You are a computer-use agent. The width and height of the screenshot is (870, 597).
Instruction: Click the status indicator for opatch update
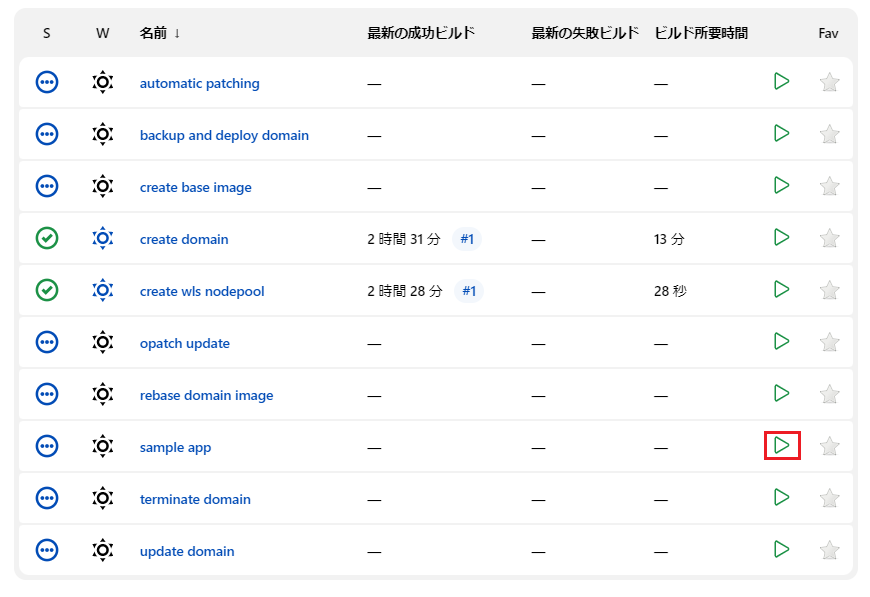point(47,341)
